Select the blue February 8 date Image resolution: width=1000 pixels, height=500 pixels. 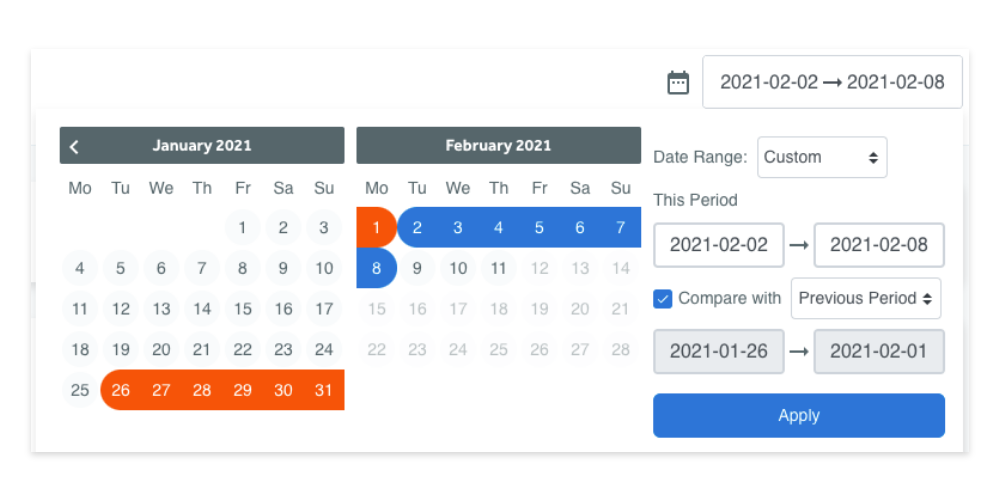pyautogui.click(x=376, y=268)
